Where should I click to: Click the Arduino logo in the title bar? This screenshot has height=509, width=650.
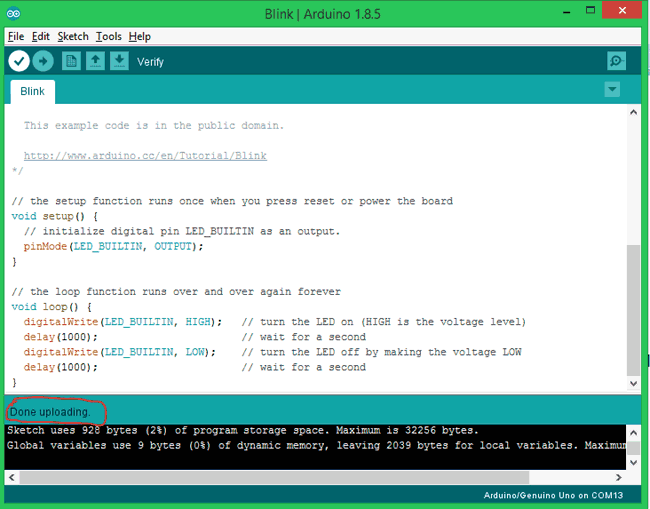tap(13, 14)
